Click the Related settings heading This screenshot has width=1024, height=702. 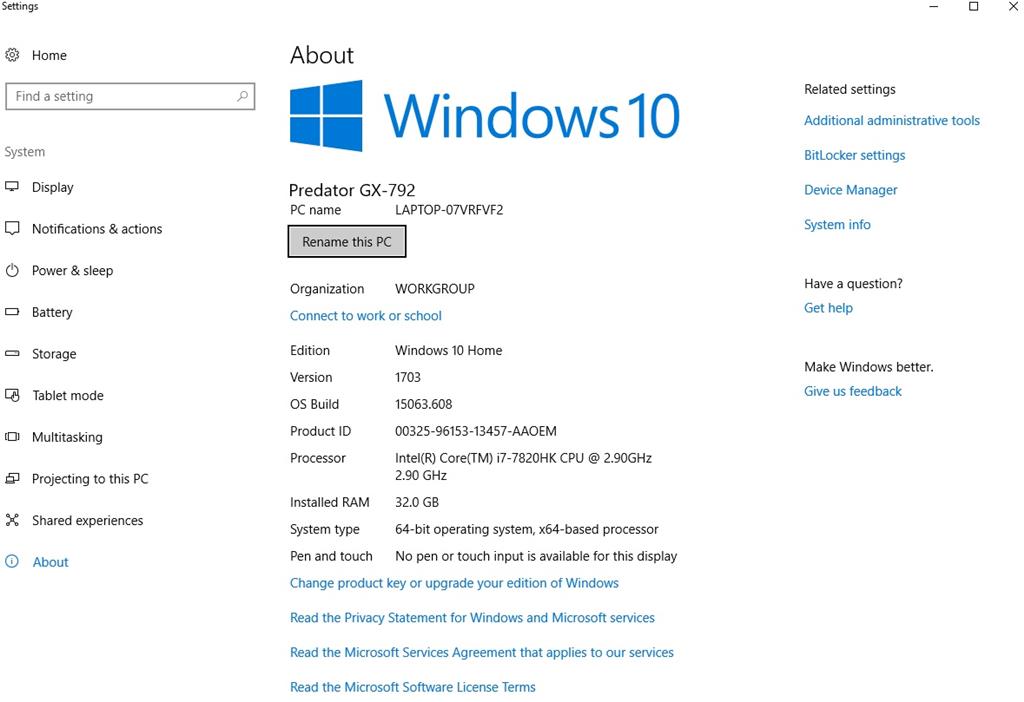click(850, 89)
